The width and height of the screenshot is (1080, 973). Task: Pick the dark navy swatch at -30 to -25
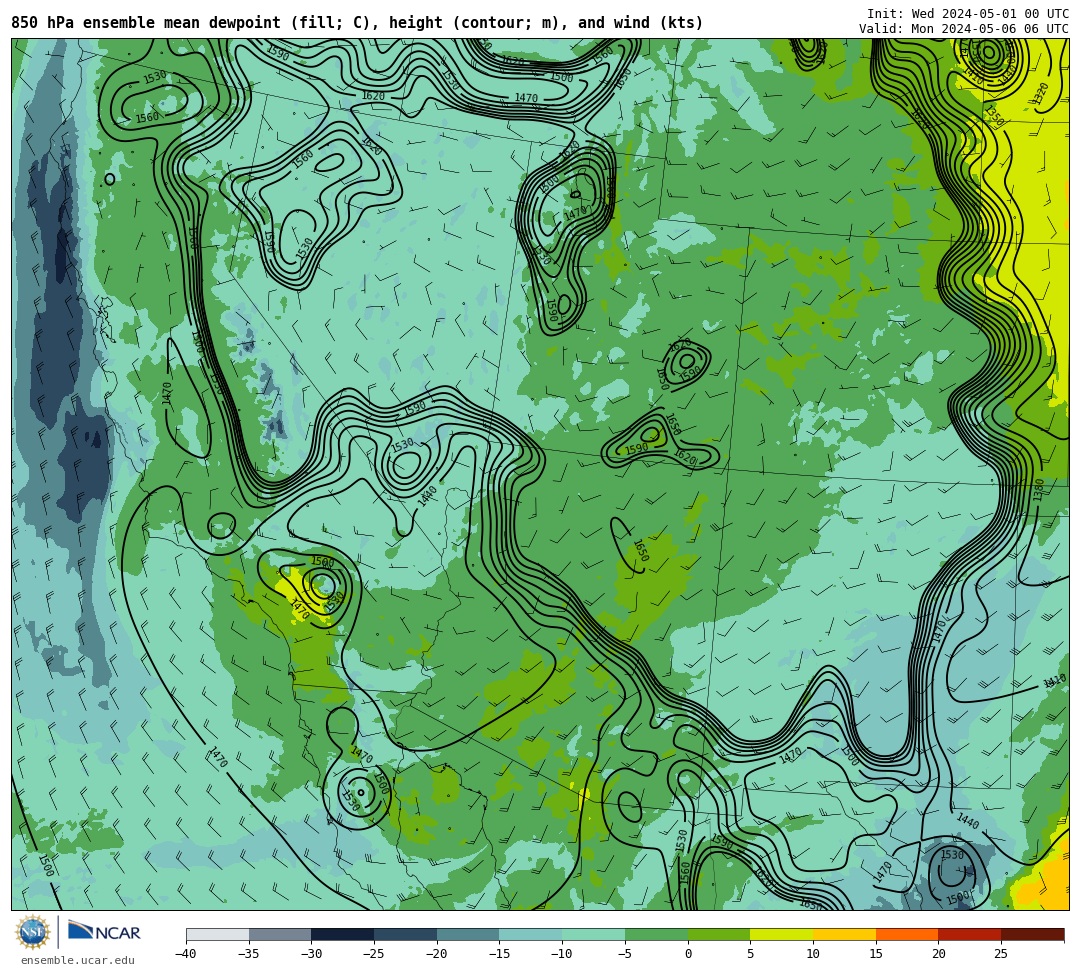pos(343,934)
